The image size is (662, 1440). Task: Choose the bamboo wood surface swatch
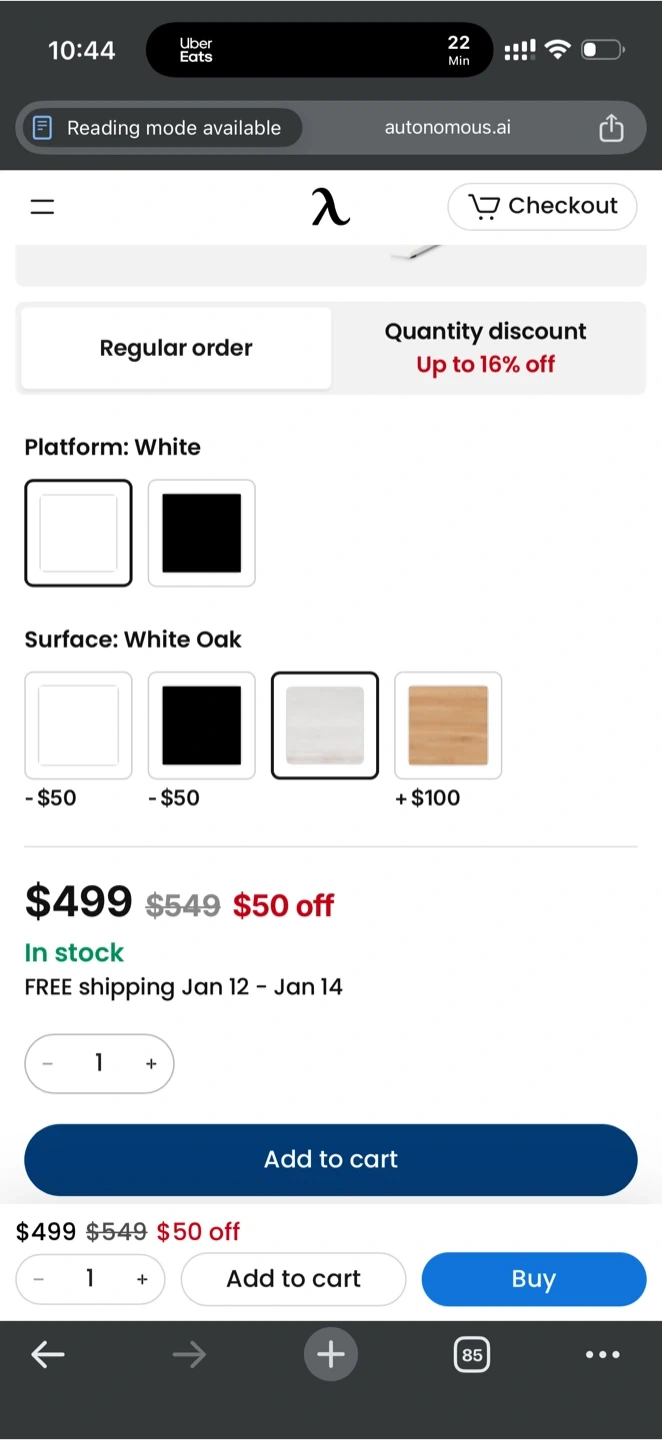pos(448,725)
